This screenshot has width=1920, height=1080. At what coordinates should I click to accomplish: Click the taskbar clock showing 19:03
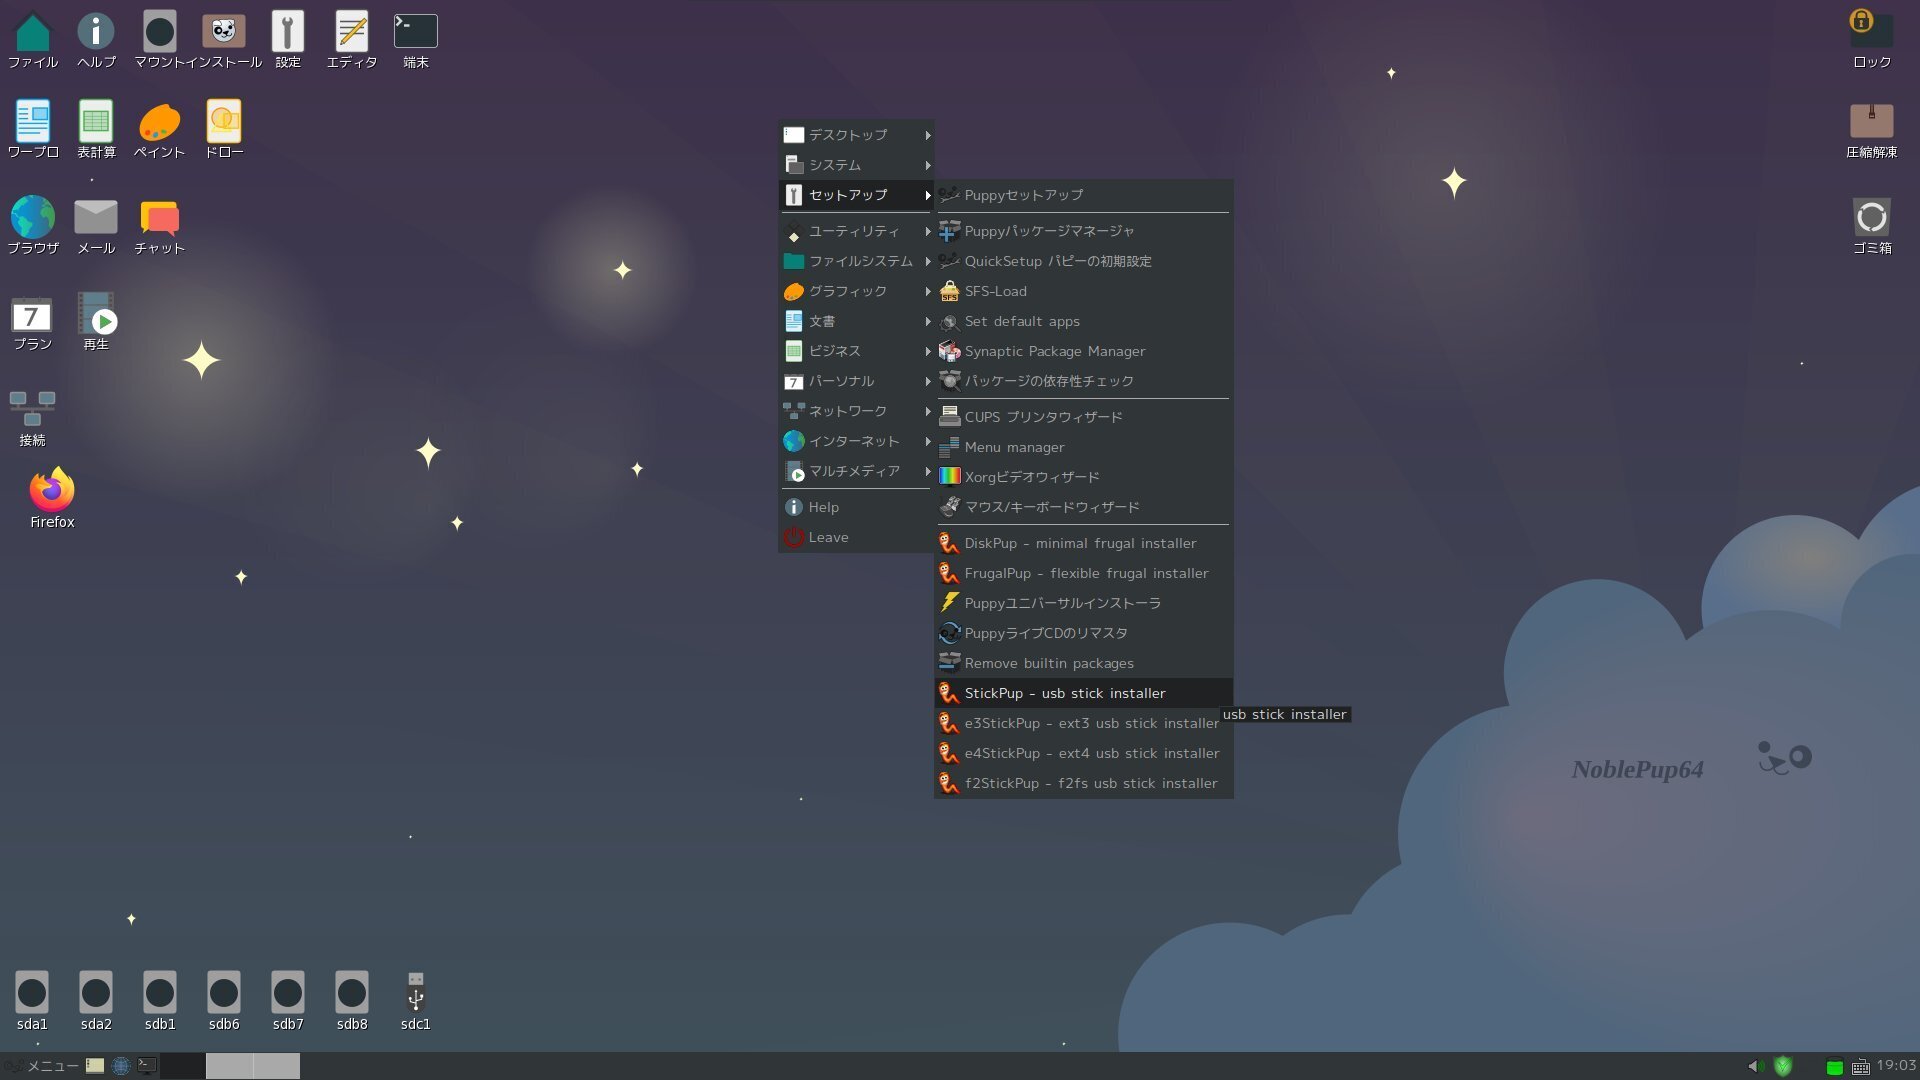click(x=1895, y=1066)
